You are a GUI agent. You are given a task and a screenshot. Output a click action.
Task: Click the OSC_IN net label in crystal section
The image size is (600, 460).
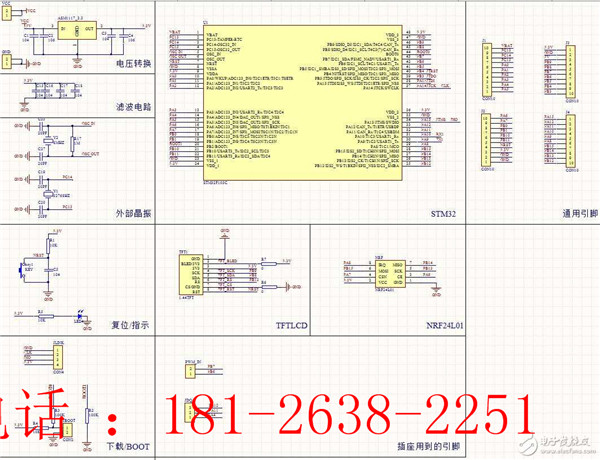click(89, 124)
